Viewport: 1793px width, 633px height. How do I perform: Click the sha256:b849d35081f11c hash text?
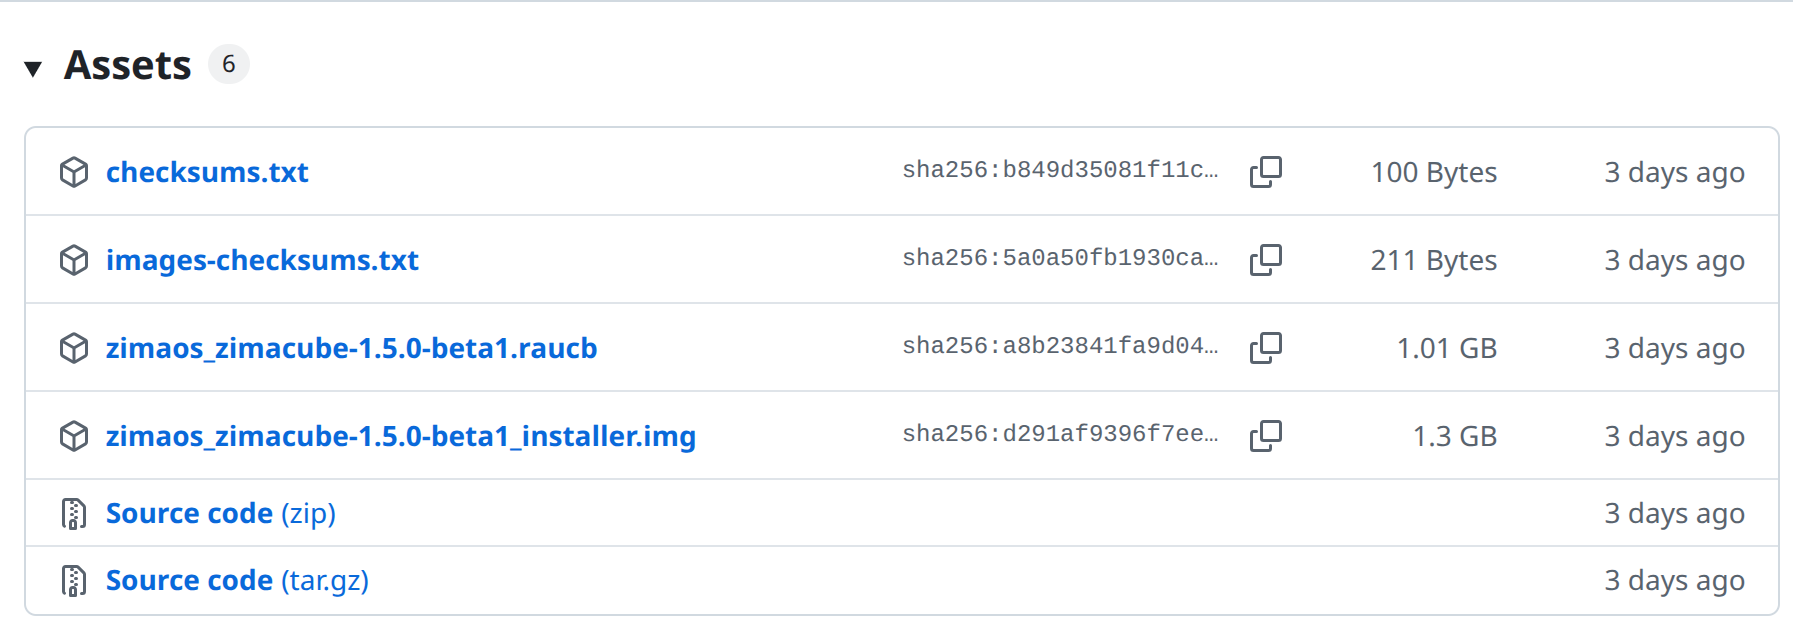[x=1060, y=170]
